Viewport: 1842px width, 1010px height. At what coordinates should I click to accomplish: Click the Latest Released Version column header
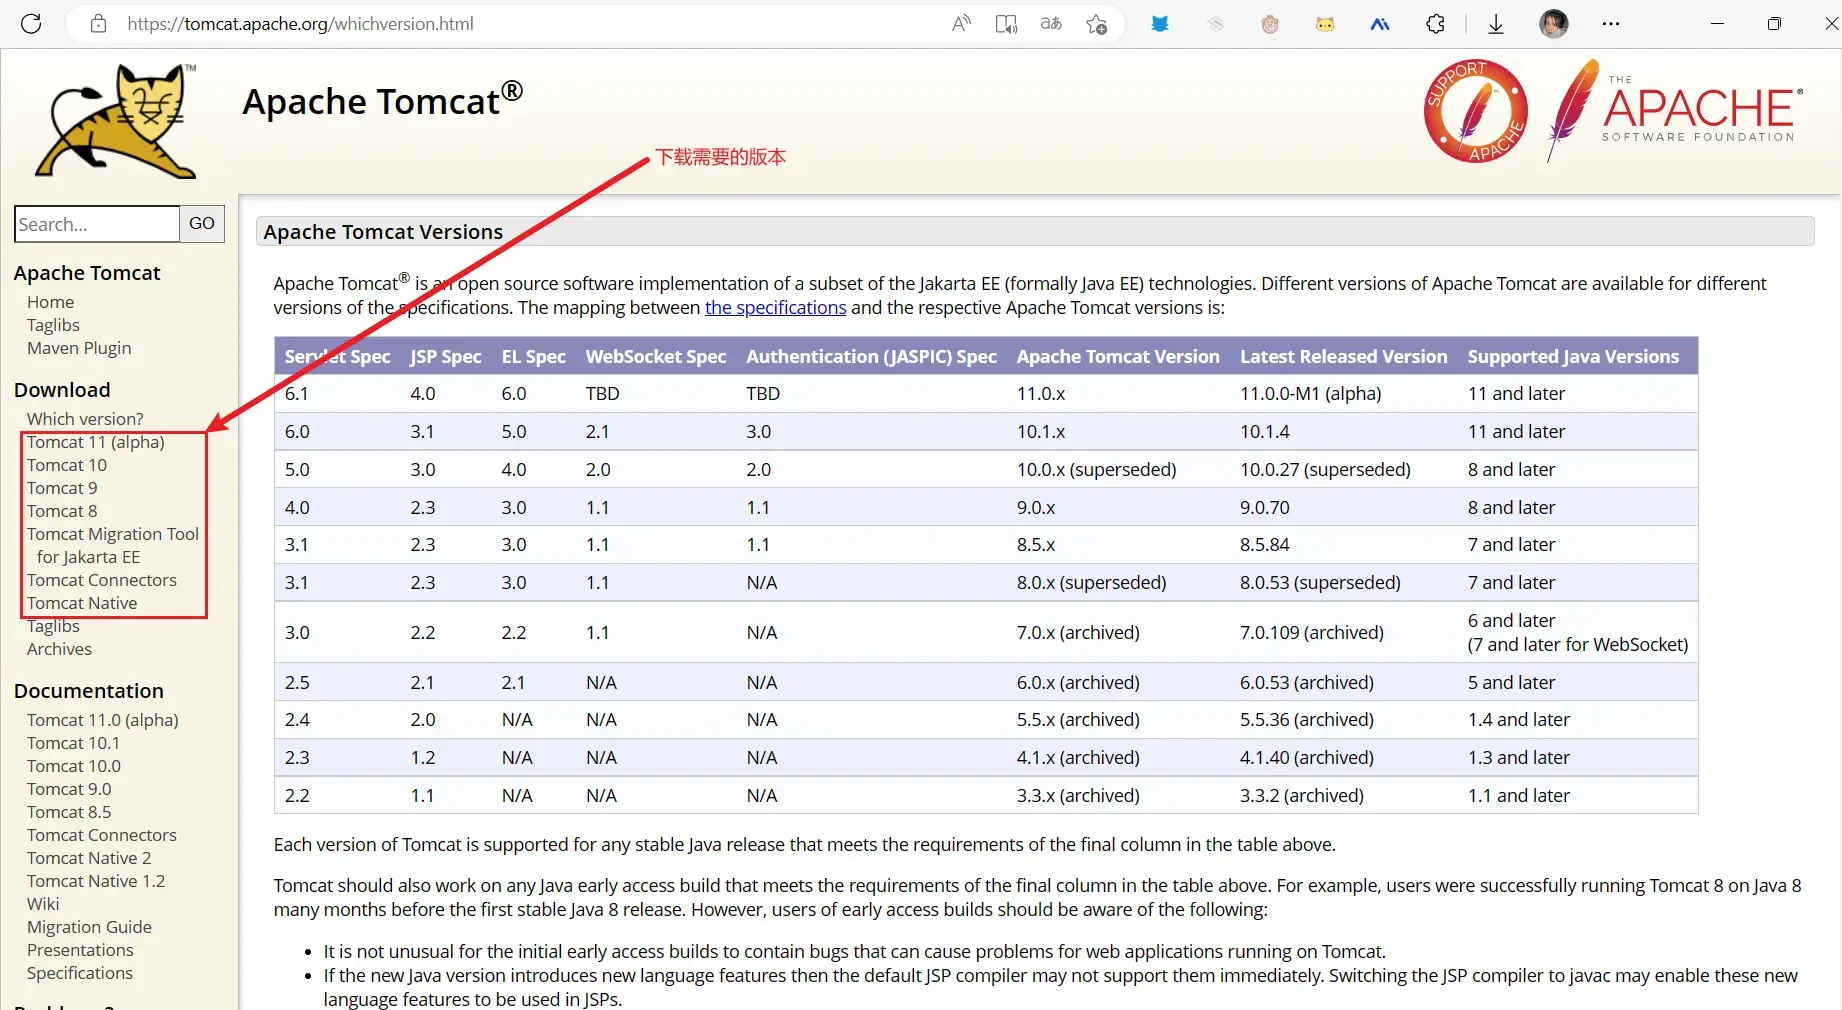pos(1344,357)
